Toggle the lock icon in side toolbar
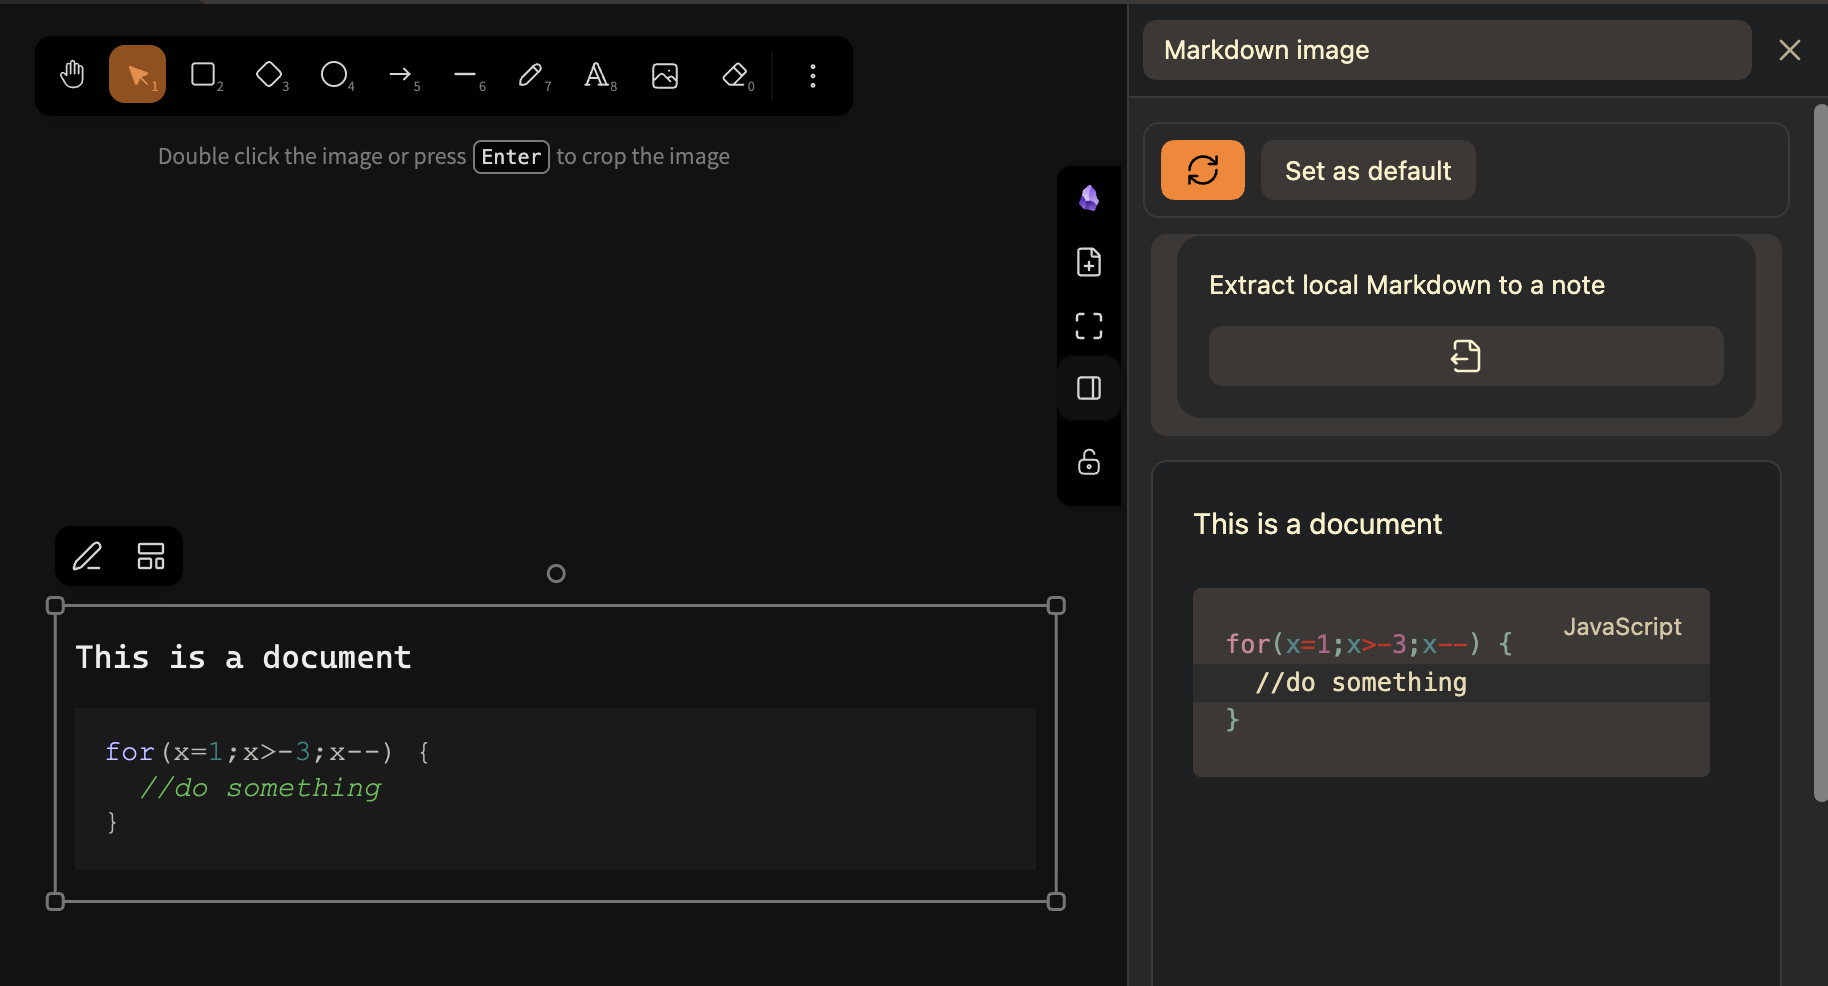The width and height of the screenshot is (1828, 986). [x=1089, y=462]
